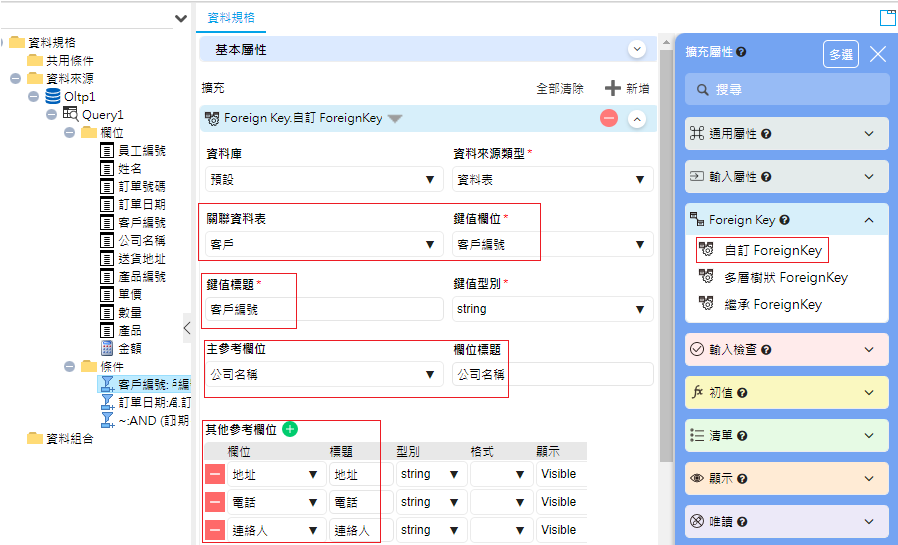Click help icon beside 唯讀
The width and height of the screenshot is (898, 545).
[742, 522]
